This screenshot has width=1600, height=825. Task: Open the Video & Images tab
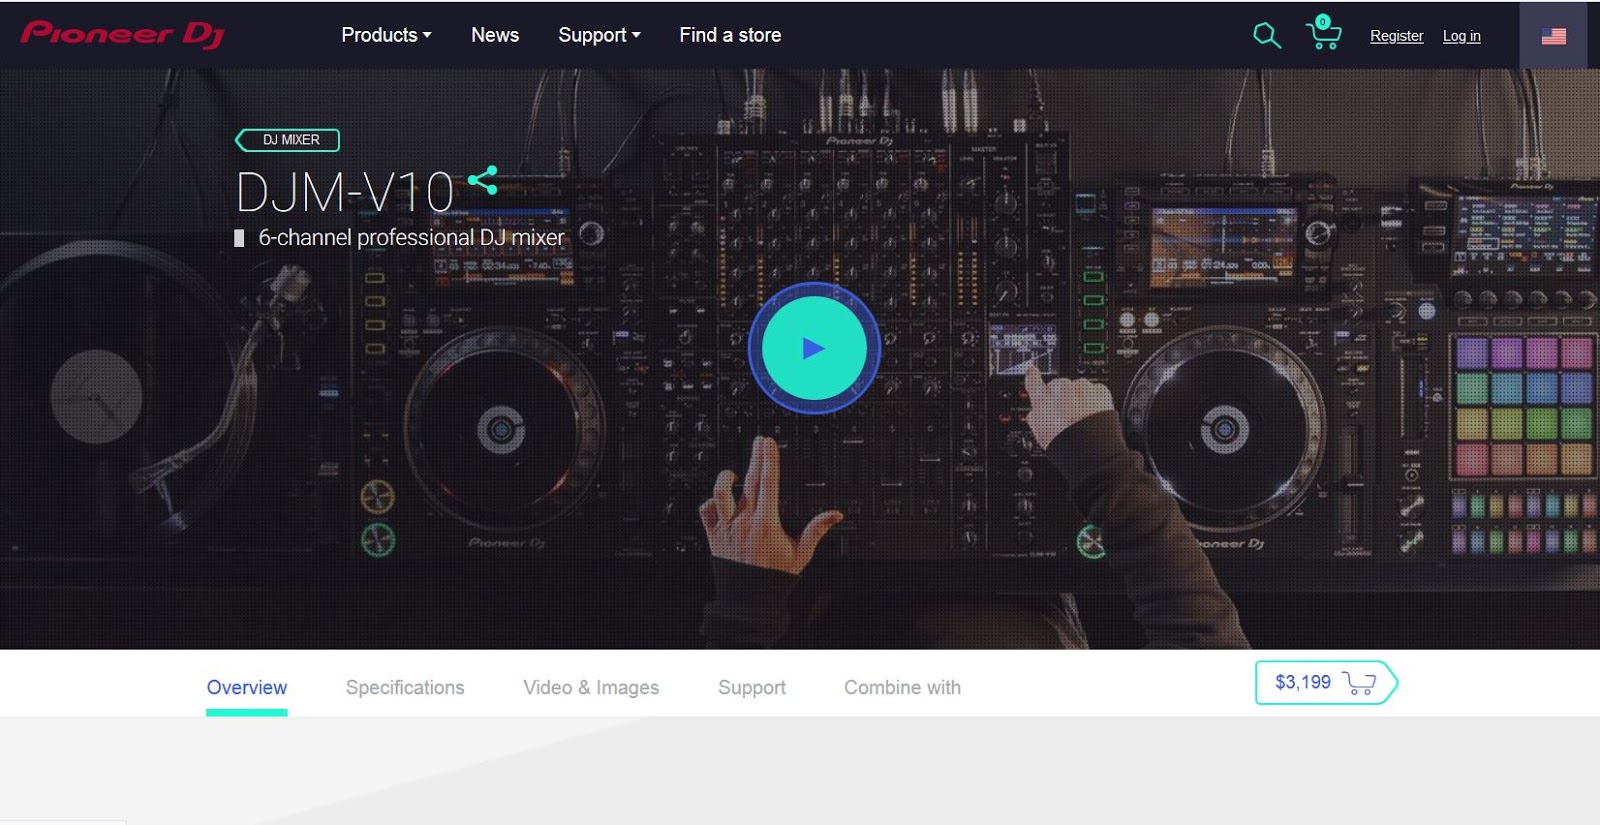[x=591, y=687]
